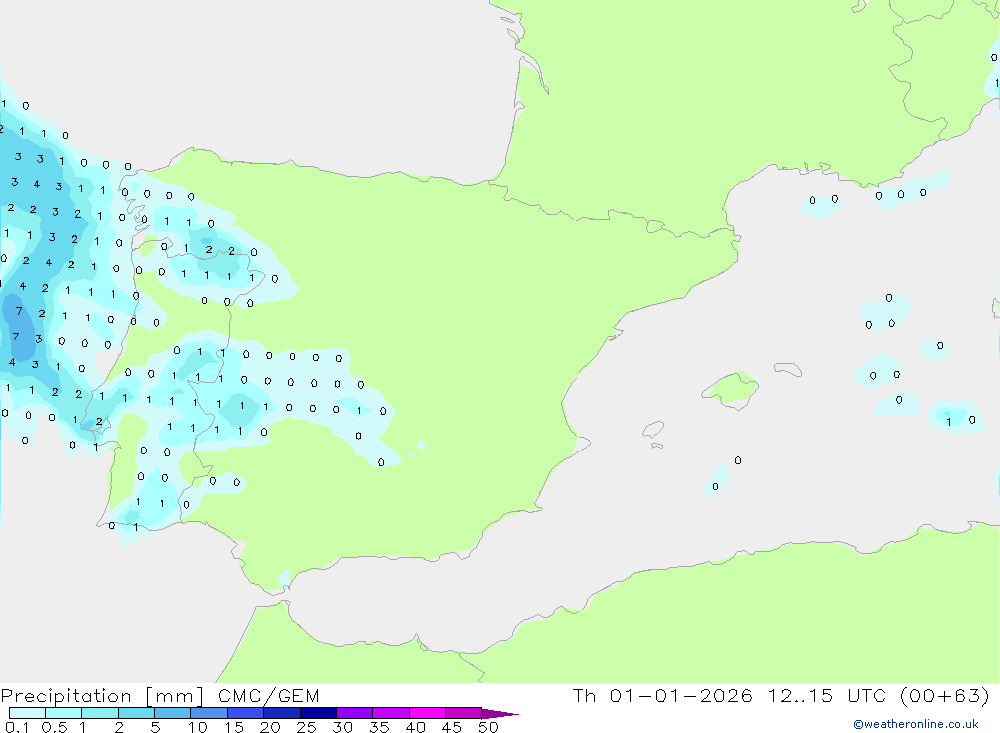Pick the legend swatch between 10 and 15
Image resolution: width=1000 pixels, height=733 pixels.
pyautogui.click(x=209, y=713)
